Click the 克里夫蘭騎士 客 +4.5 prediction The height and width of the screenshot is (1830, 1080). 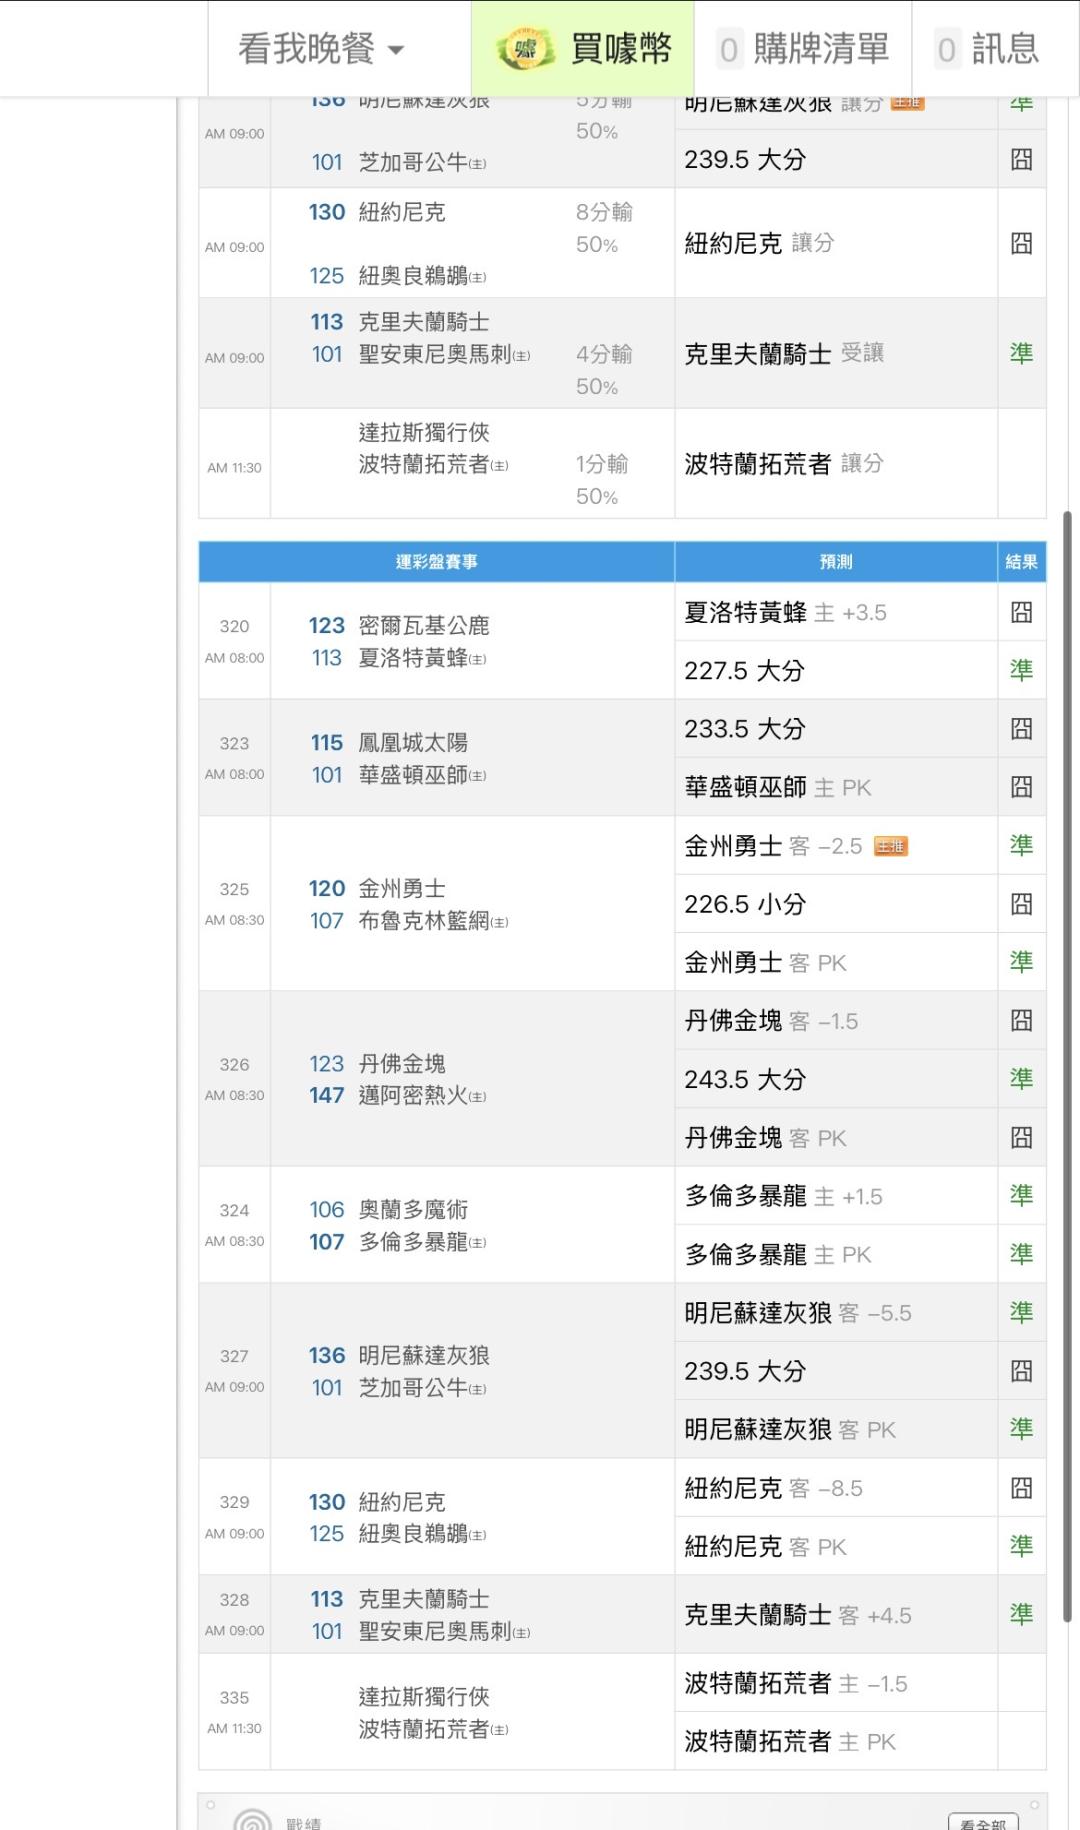797,1615
